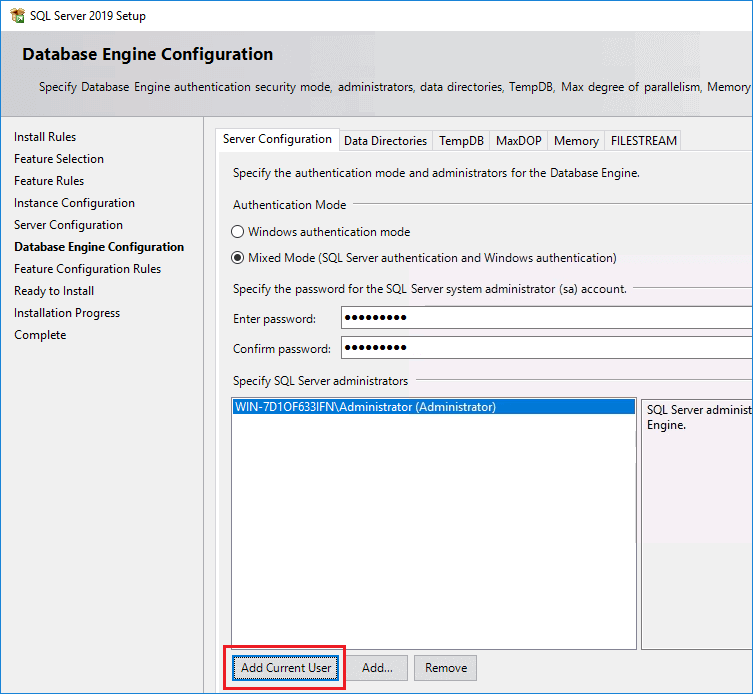Click Database Engine Configuration step in sidebar
This screenshot has width=753, height=694.
pos(99,247)
